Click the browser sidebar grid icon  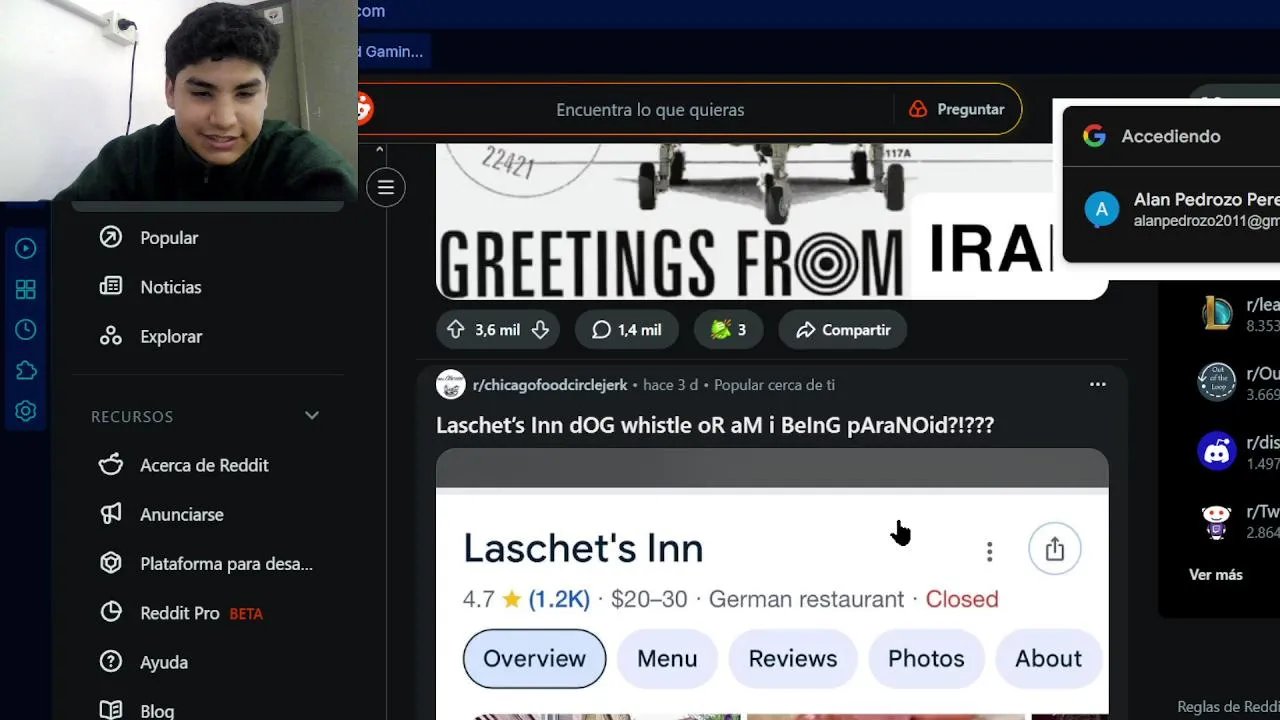(x=26, y=289)
